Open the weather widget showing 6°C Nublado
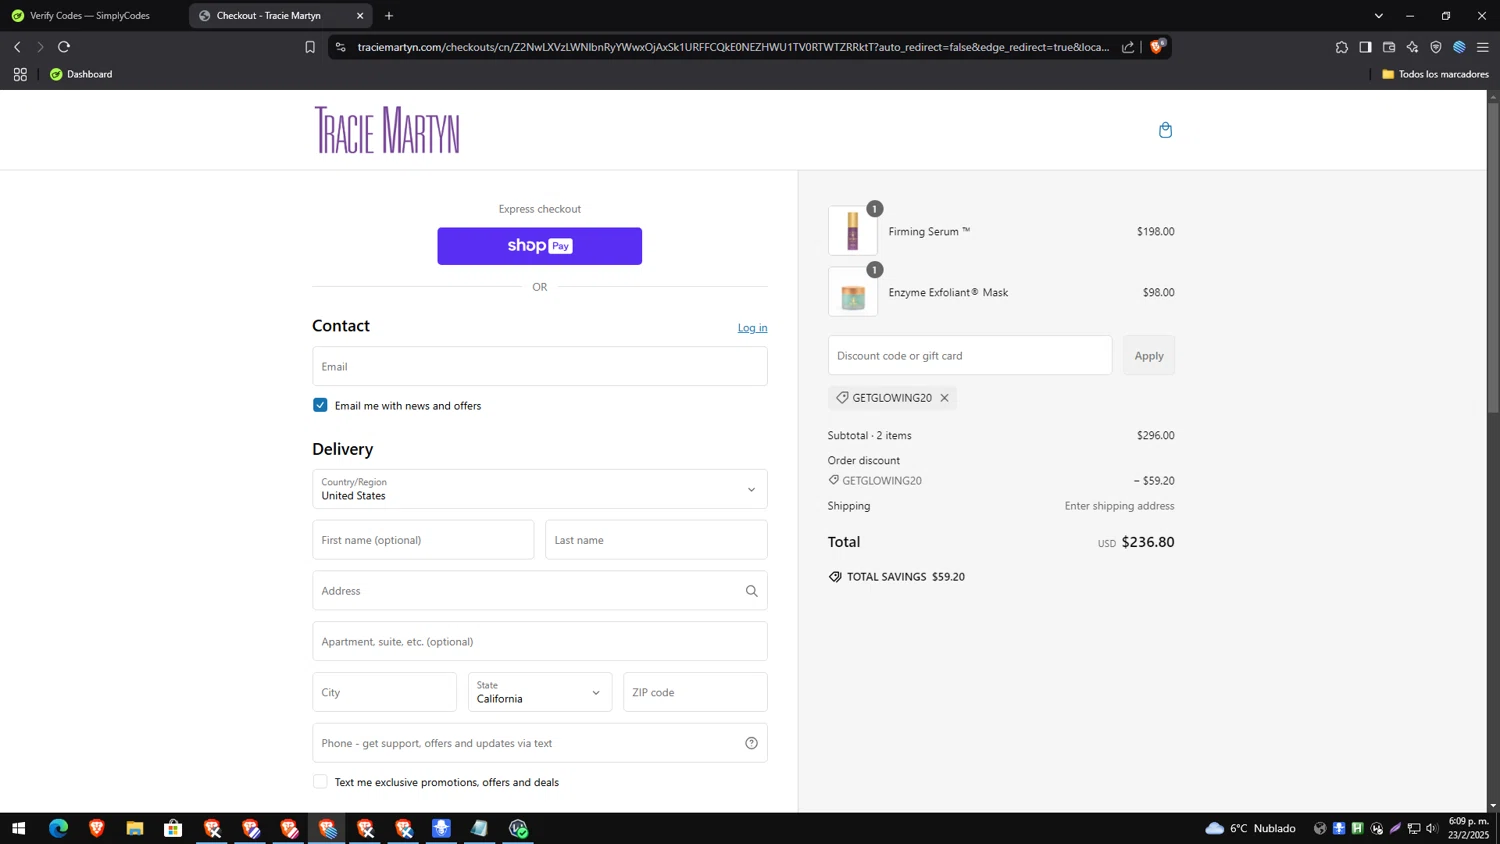Image resolution: width=1500 pixels, height=844 pixels. click(x=1250, y=828)
